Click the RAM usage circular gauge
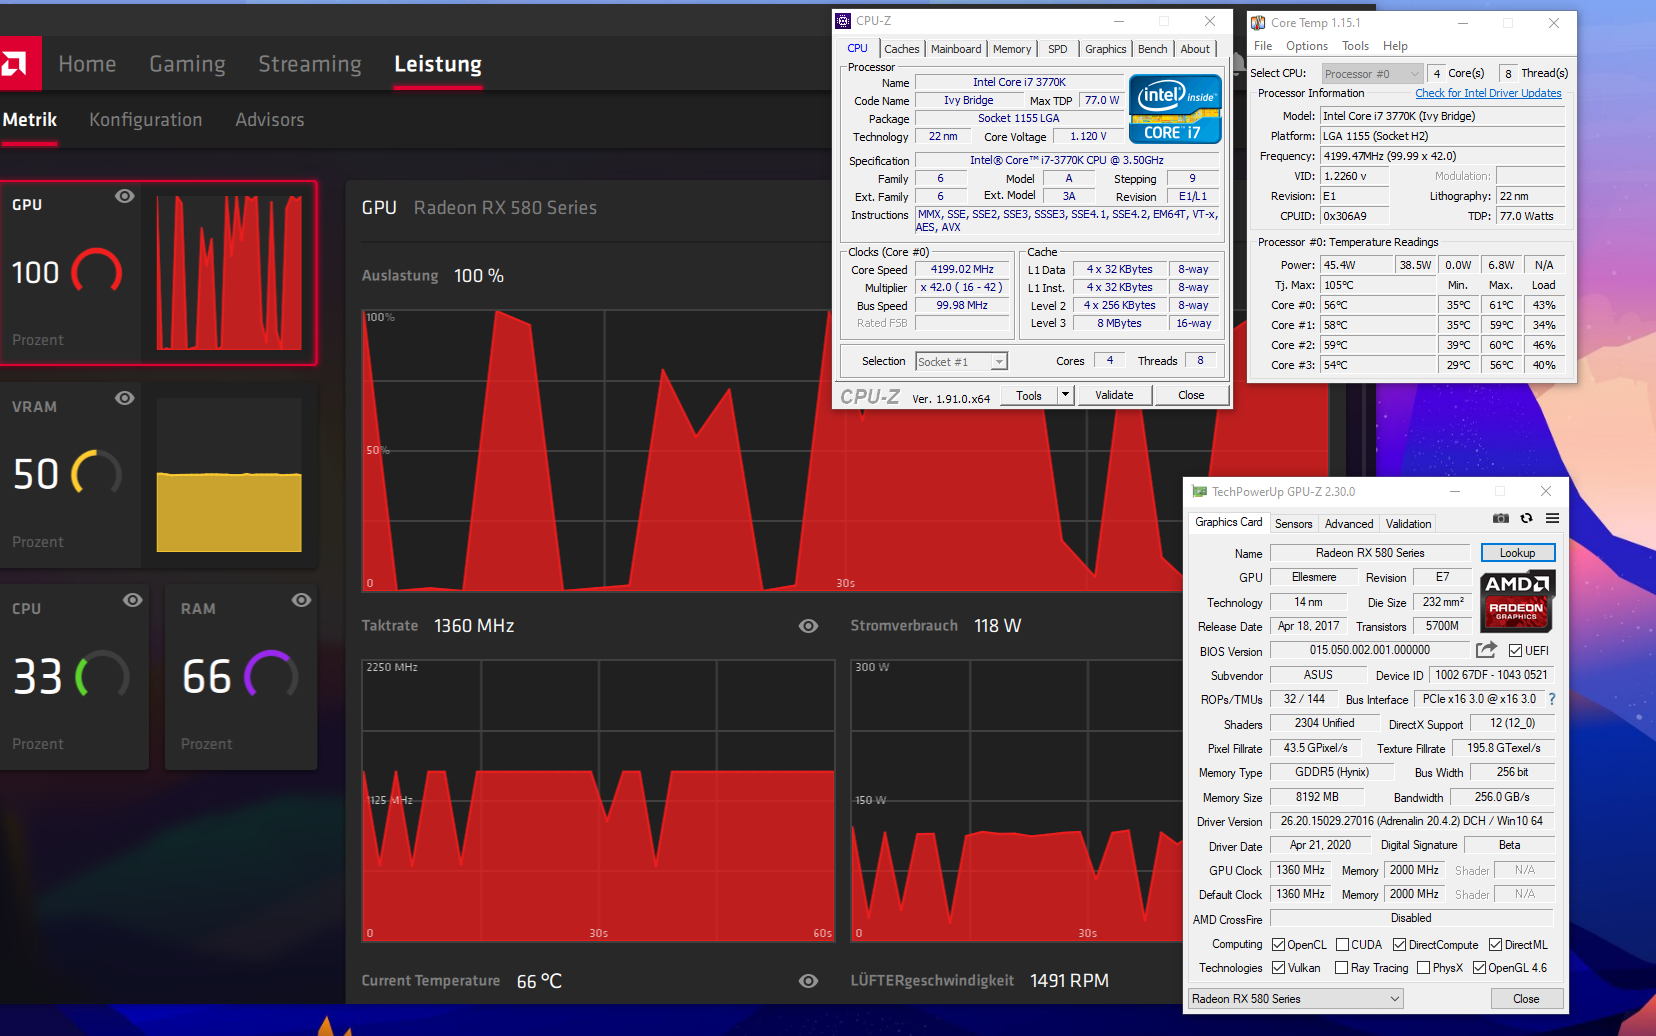1656x1036 pixels. point(272,677)
